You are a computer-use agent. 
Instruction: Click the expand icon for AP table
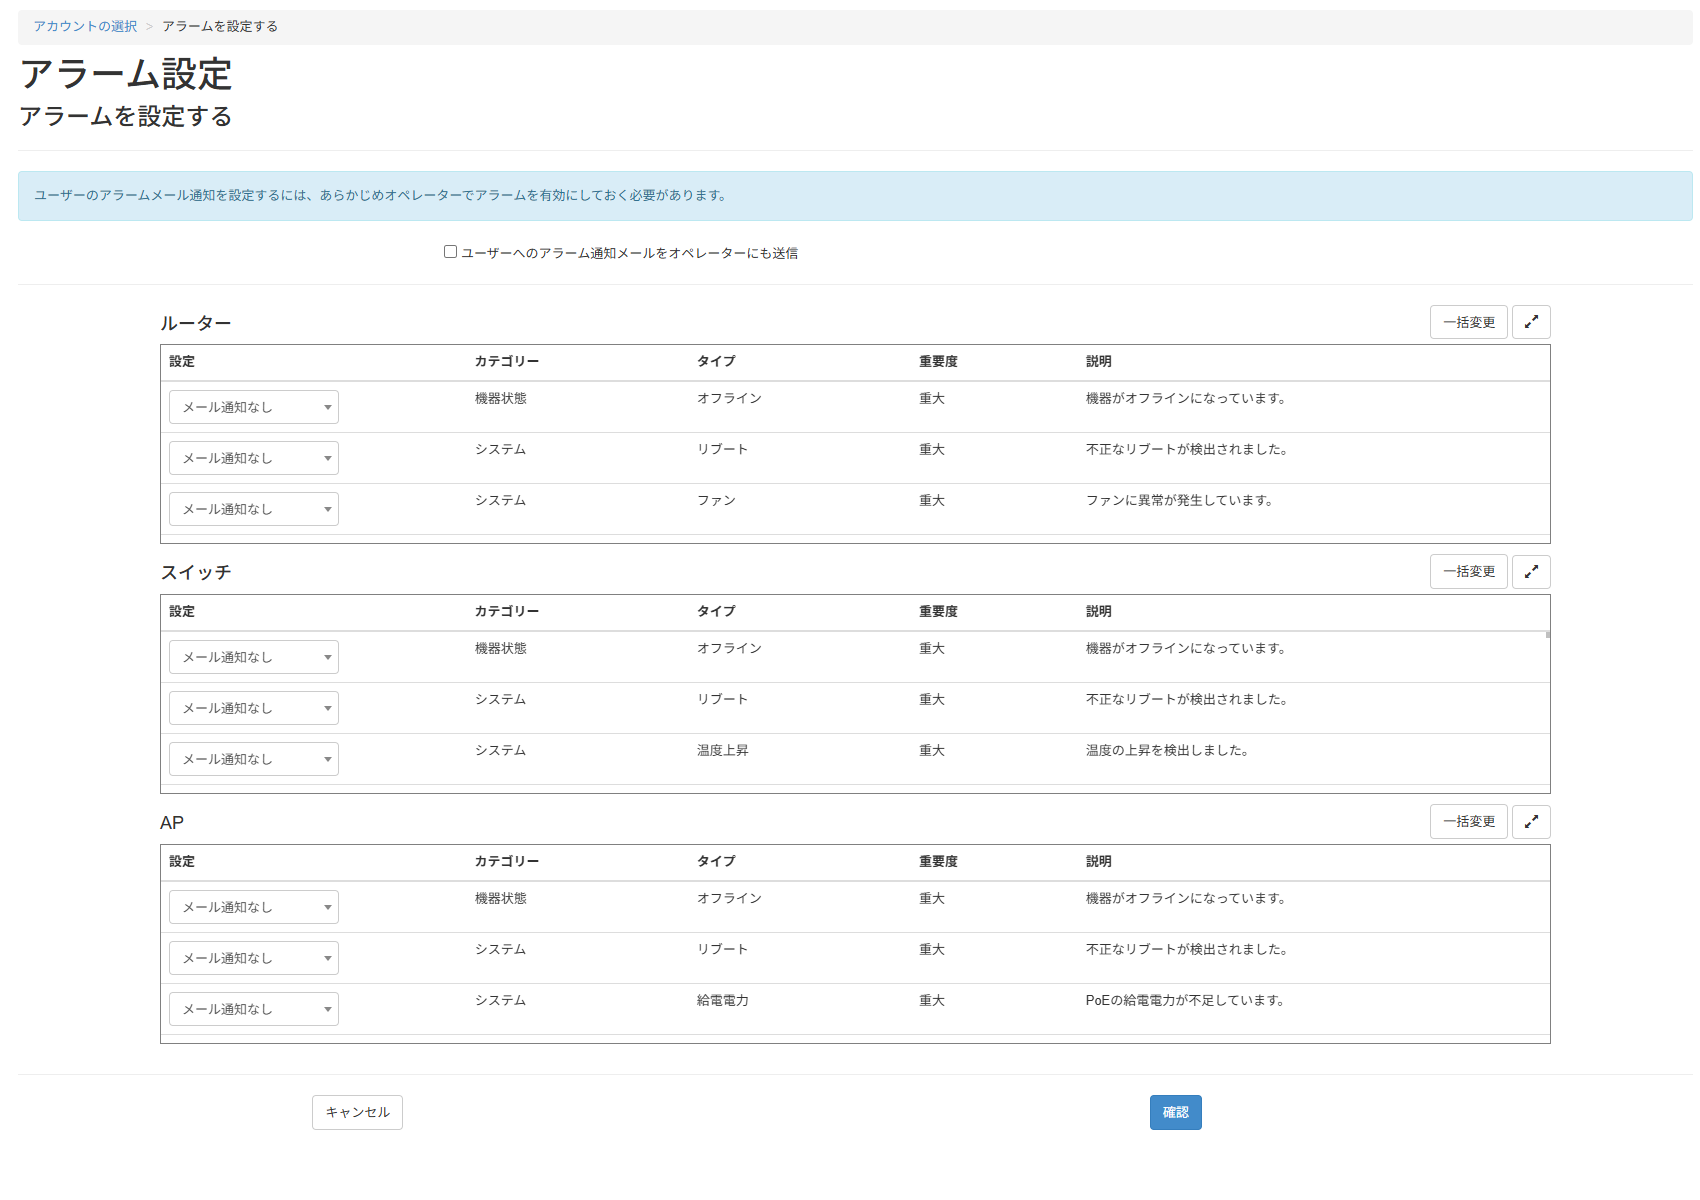point(1530,822)
